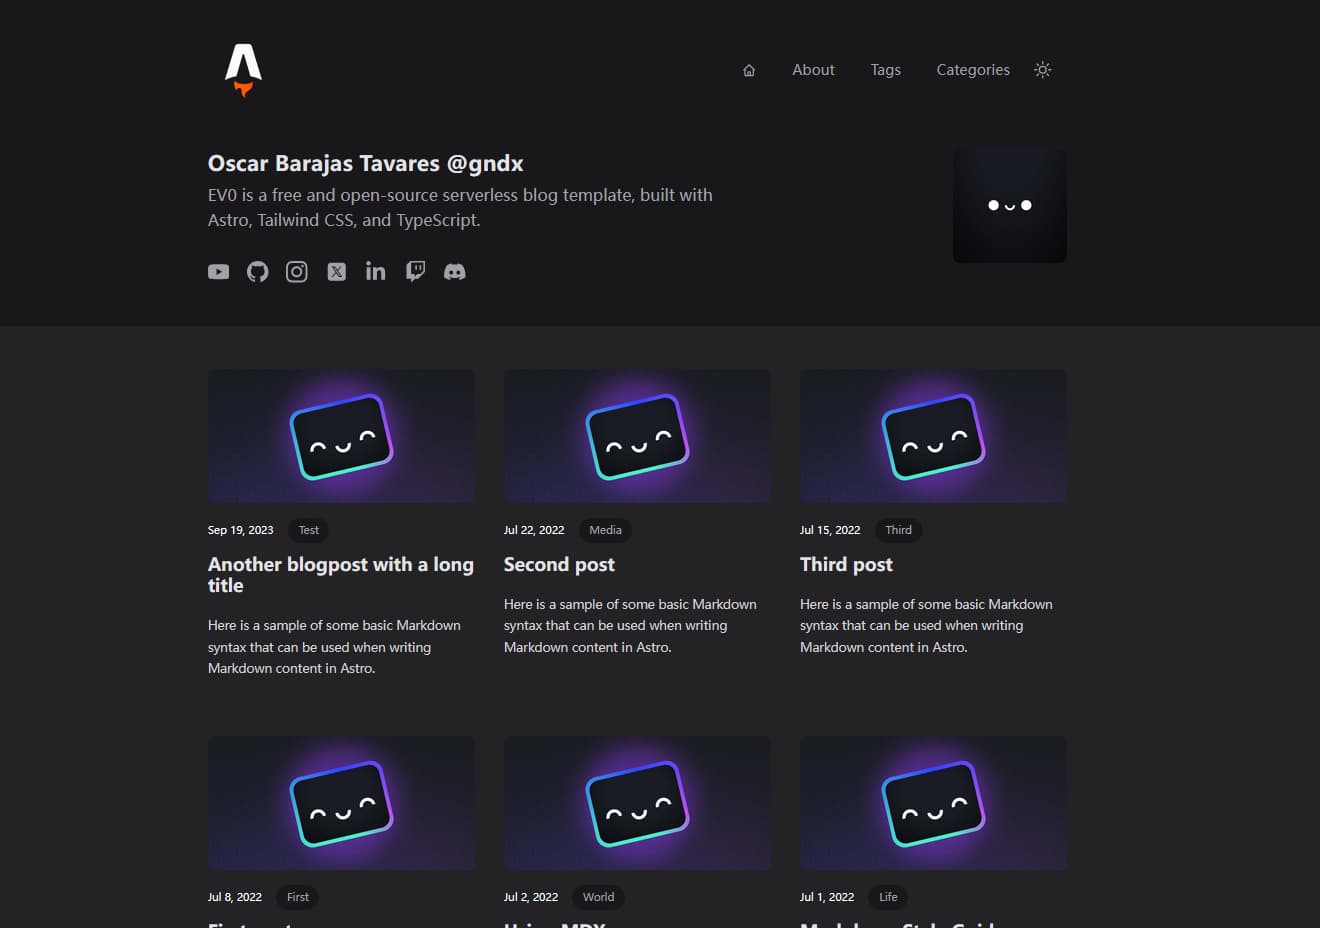1320x928 pixels.
Task: Filter by the Media category badge
Action: coord(605,530)
